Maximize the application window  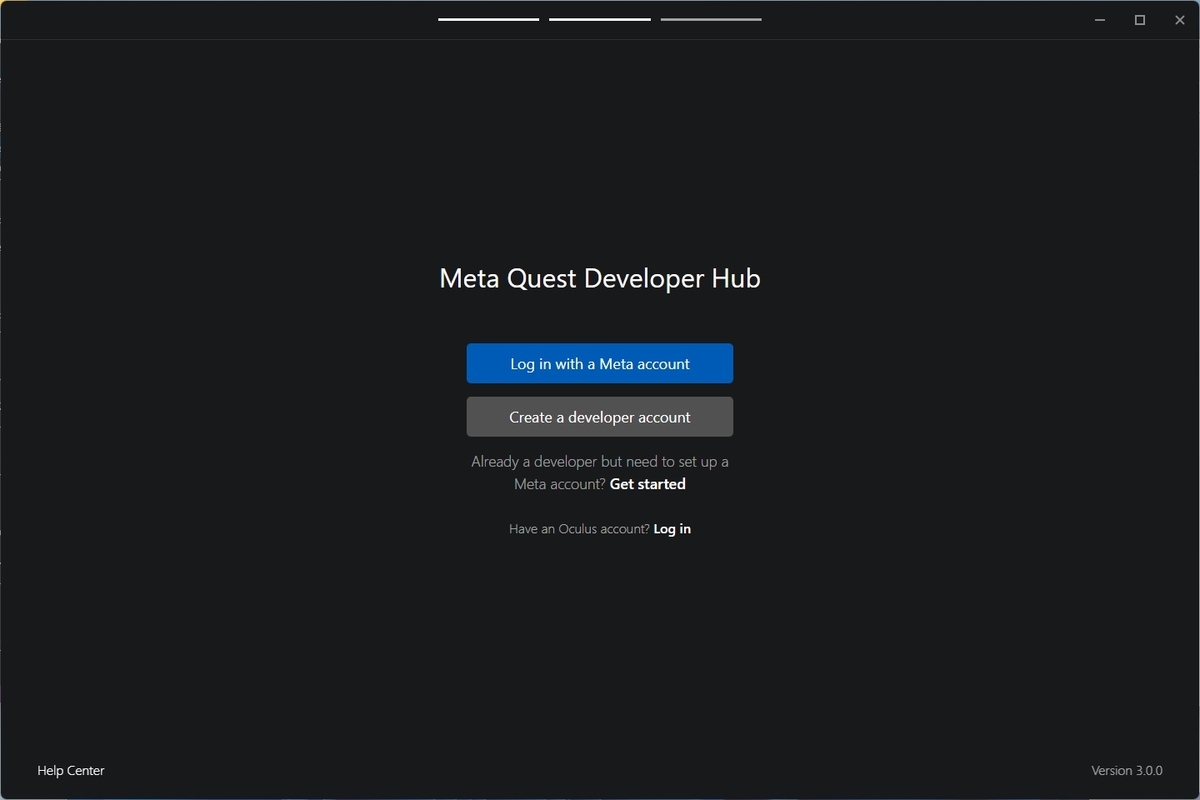click(x=1139, y=19)
